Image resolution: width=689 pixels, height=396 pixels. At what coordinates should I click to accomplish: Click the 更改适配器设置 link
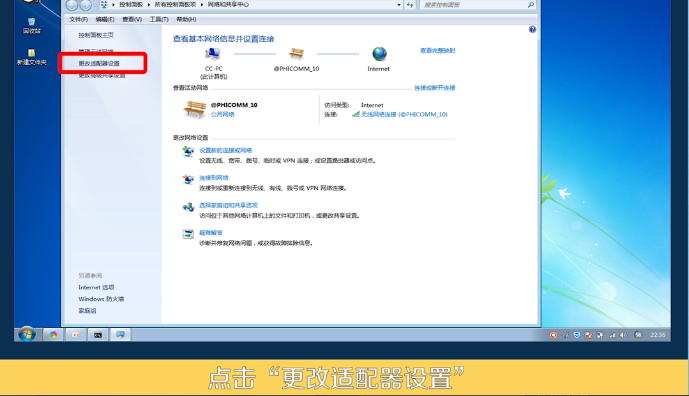pyautogui.click(x=99, y=63)
